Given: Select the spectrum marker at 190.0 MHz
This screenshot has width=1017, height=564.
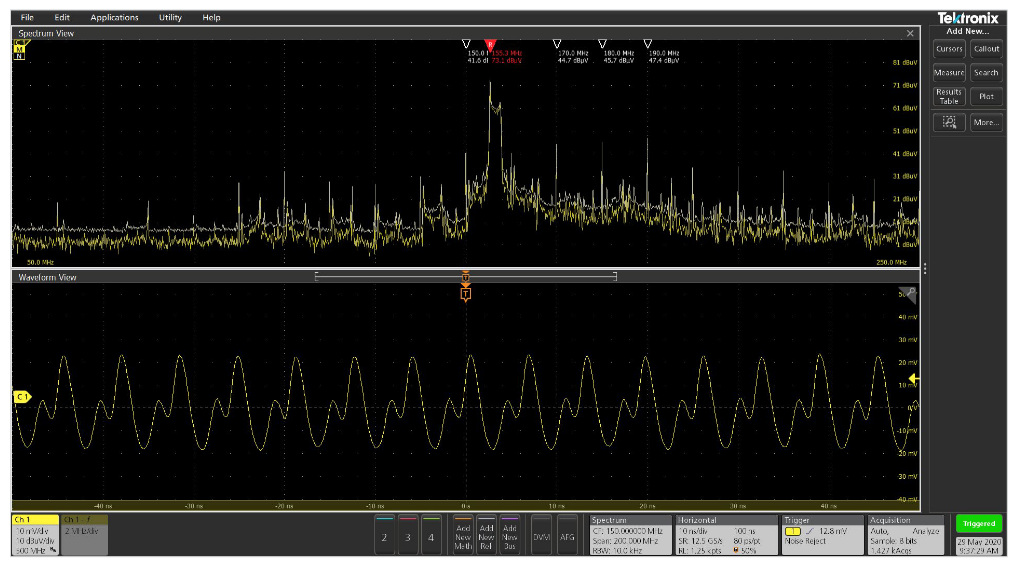Looking at the screenshot, I should point(647,44).
